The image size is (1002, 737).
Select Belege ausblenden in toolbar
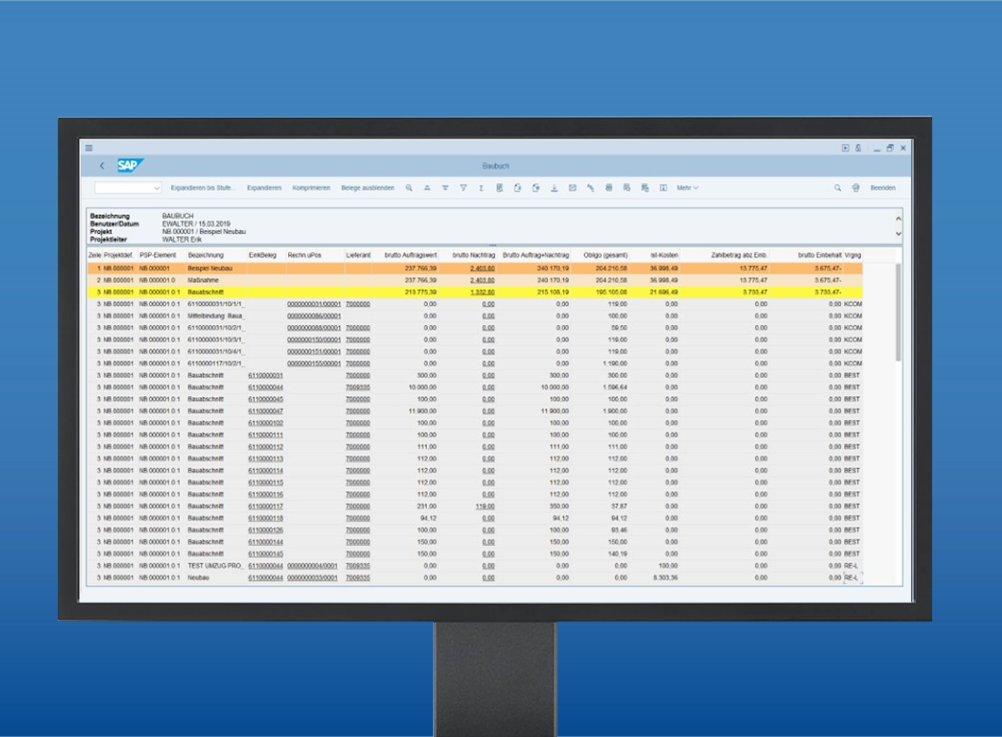click(x=367, y=188)
